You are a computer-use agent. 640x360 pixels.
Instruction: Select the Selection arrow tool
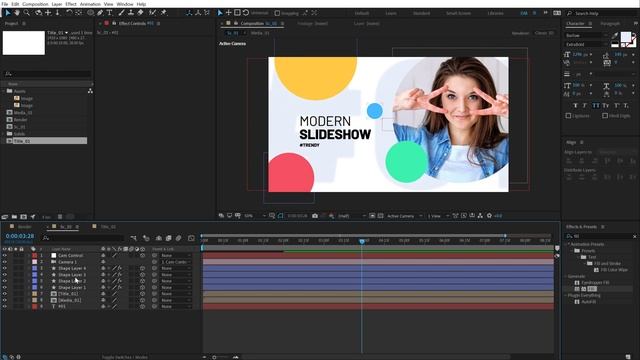click(7, 13)
